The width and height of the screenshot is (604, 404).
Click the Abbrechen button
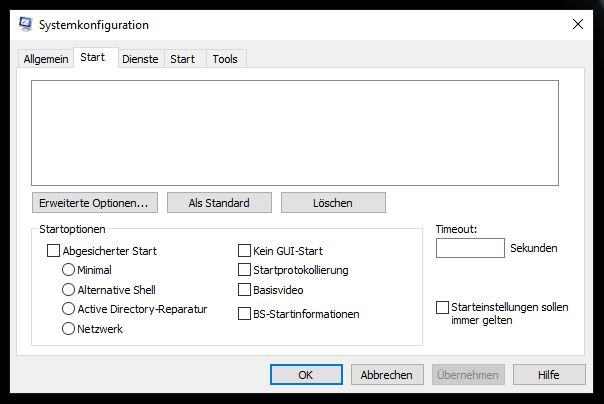(387, 375)
